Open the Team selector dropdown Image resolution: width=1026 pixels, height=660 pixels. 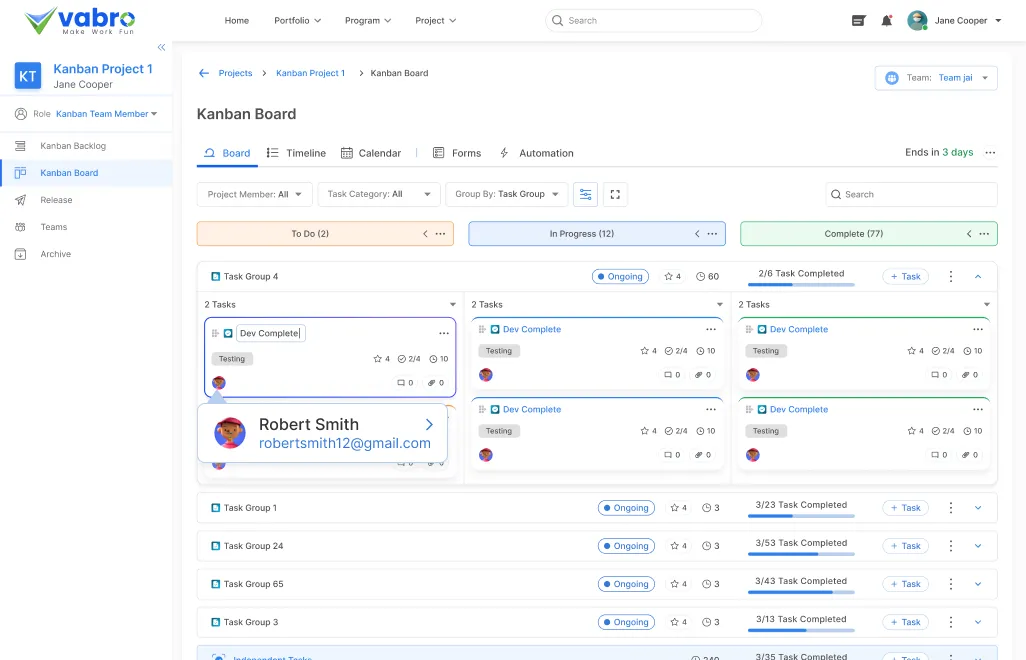(936, 78)
